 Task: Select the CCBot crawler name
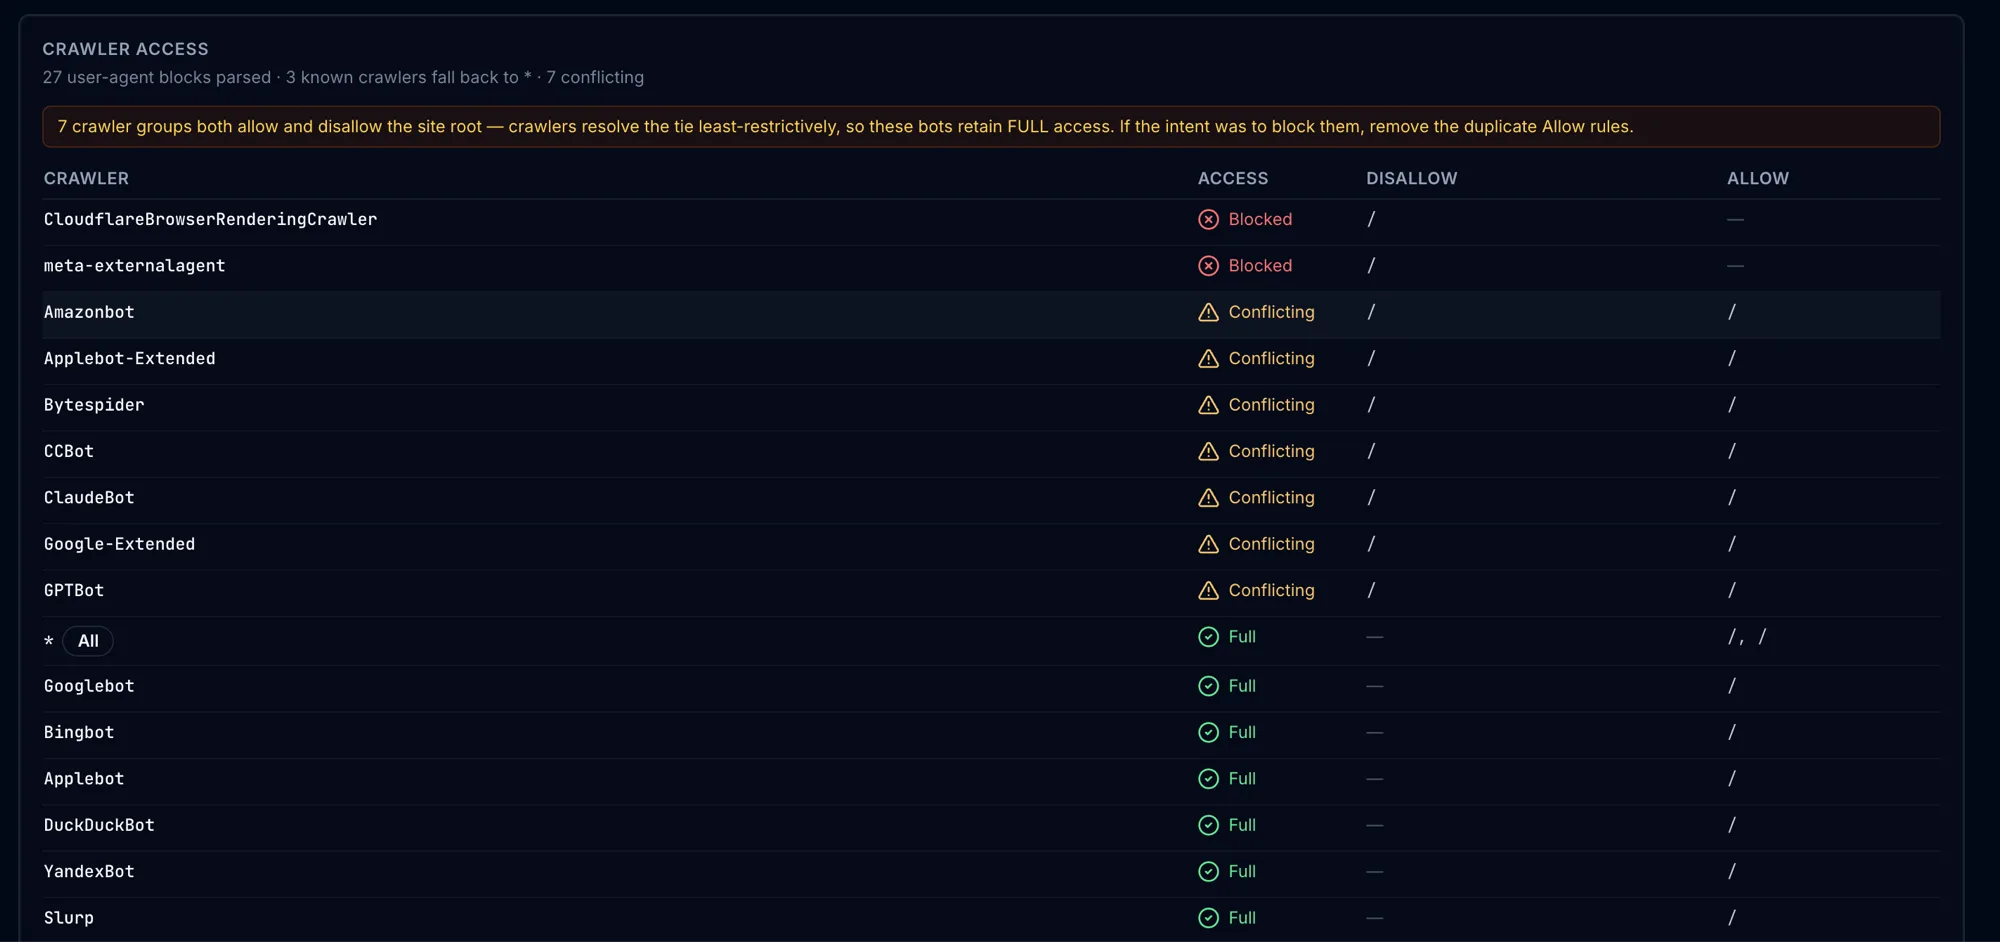click(69, 451)
